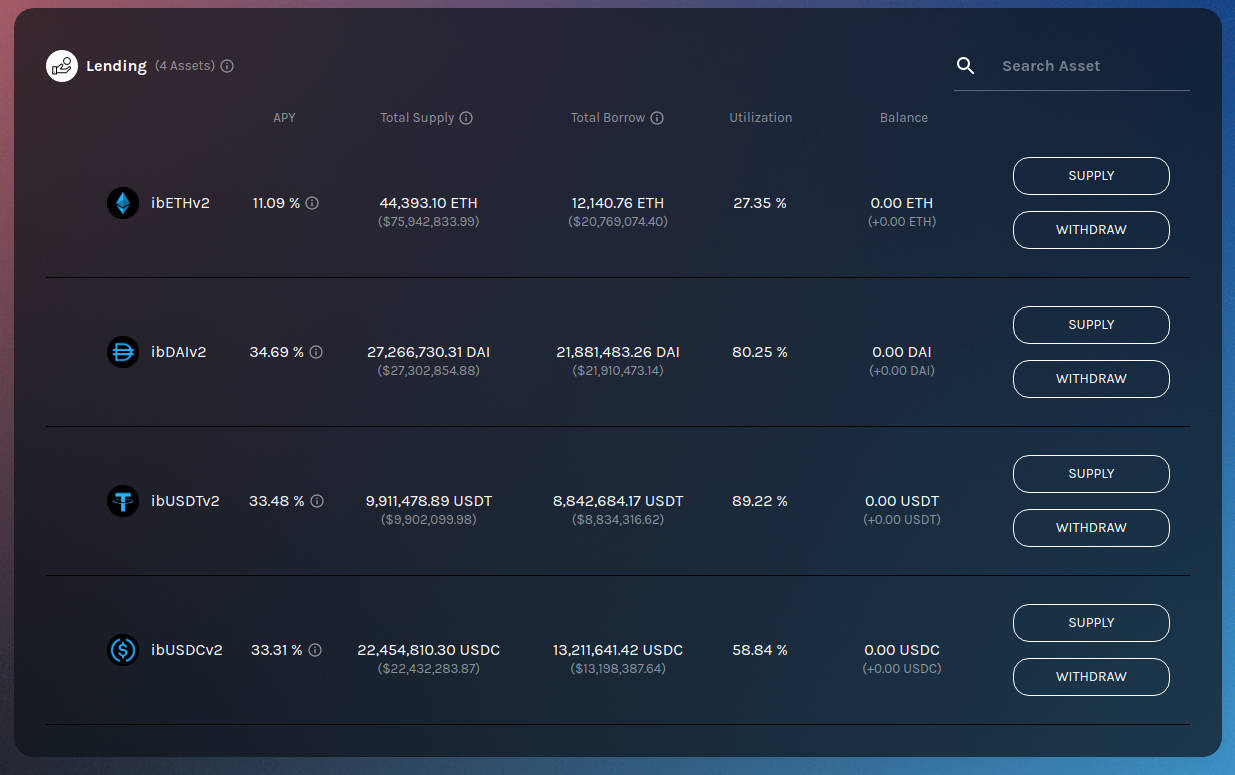
Task: Withdraw from ibUSDTv2
Action: pyautogui.click(x=1091, y=528)
